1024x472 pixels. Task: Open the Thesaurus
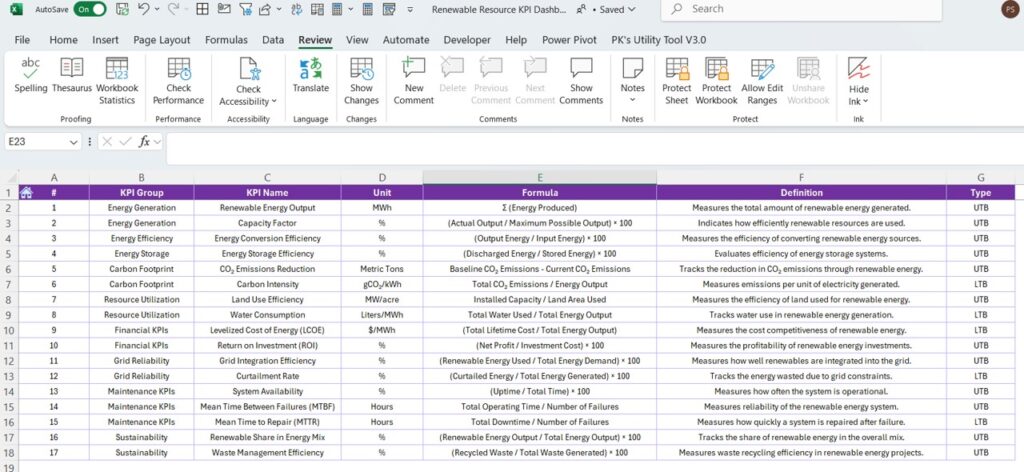(x=72, y=76)
